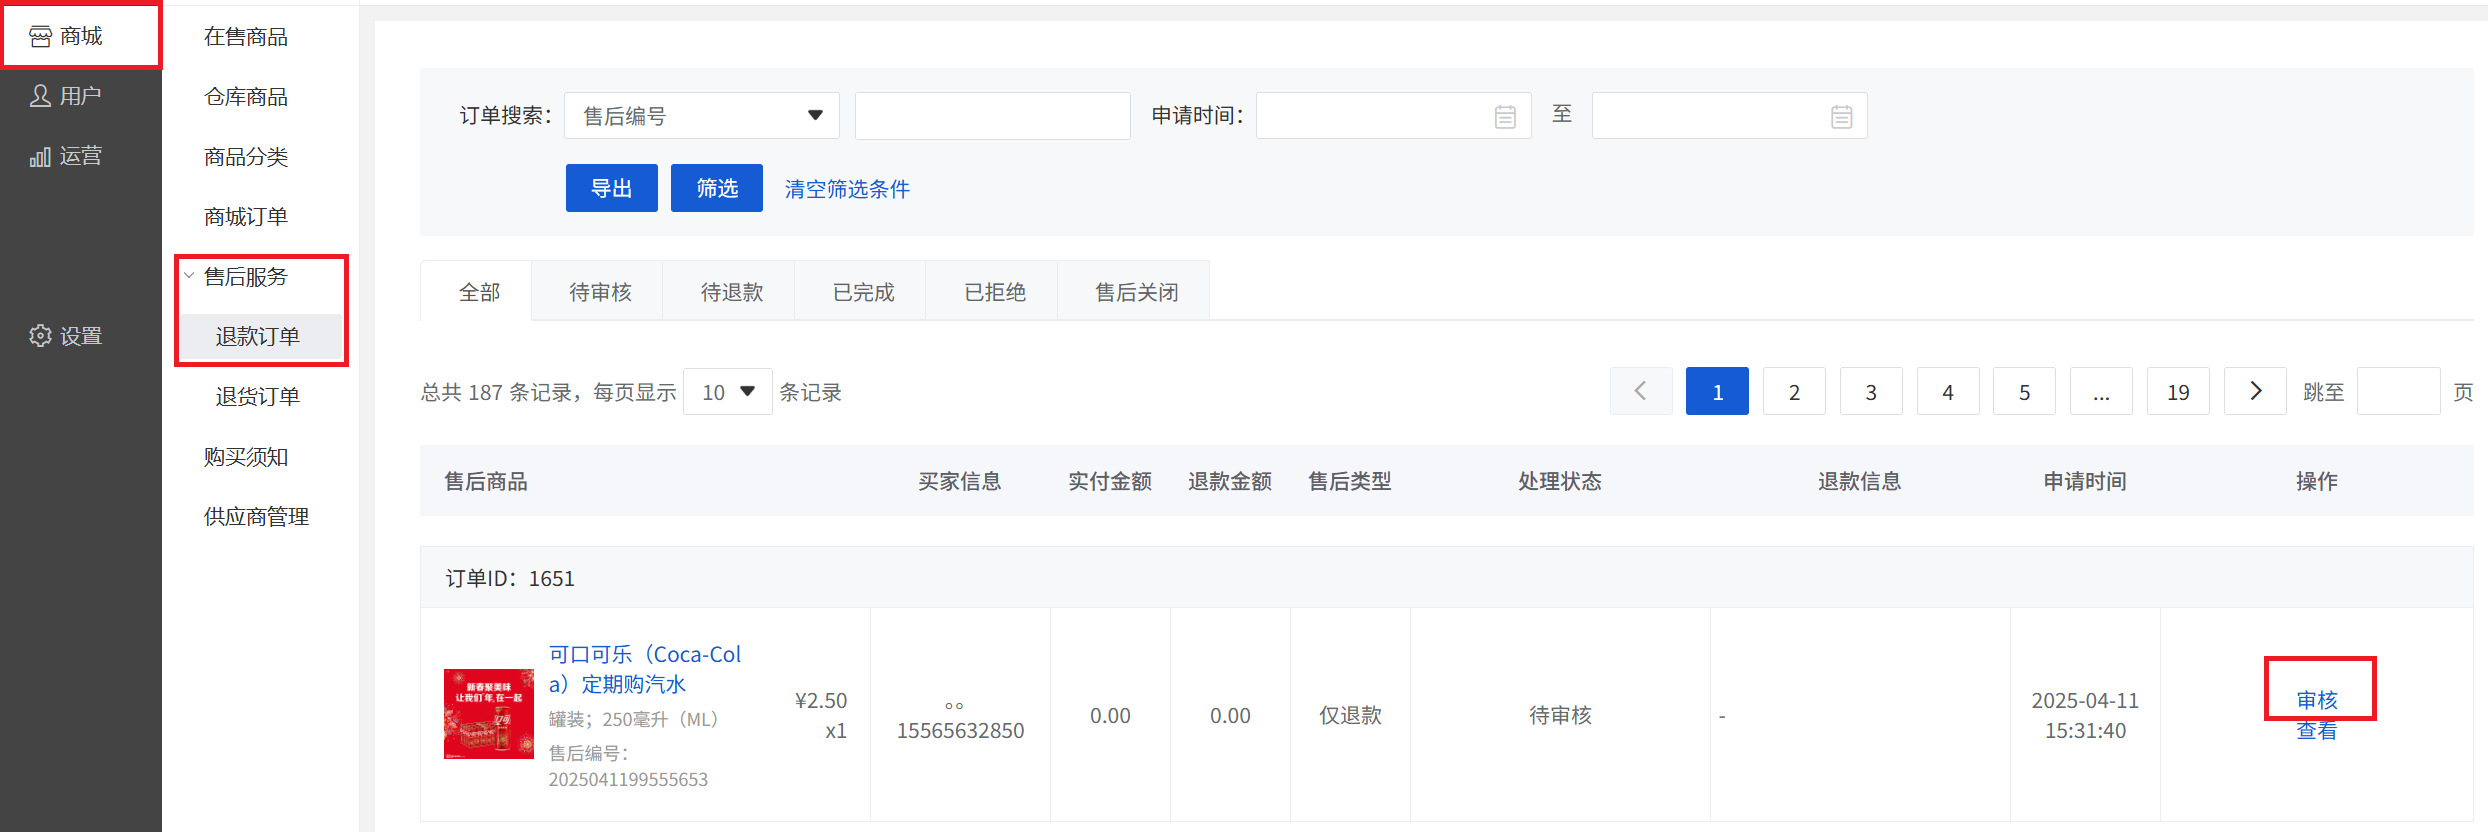Click the 运营 bar chart icon

[40, 157]
